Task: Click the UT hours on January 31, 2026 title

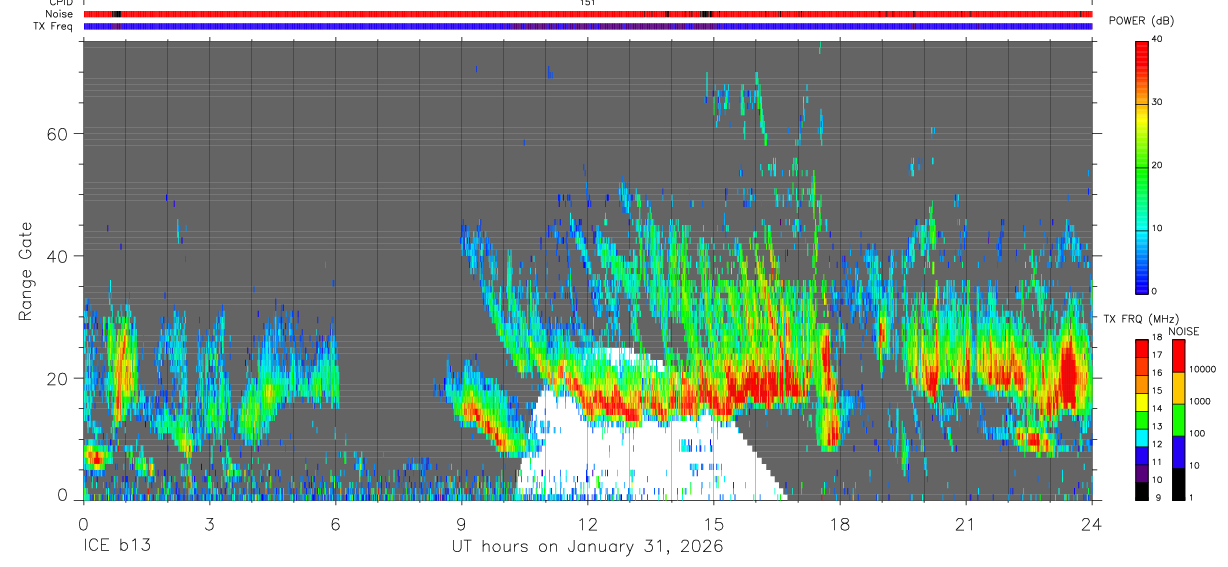Action: (586, 548)
